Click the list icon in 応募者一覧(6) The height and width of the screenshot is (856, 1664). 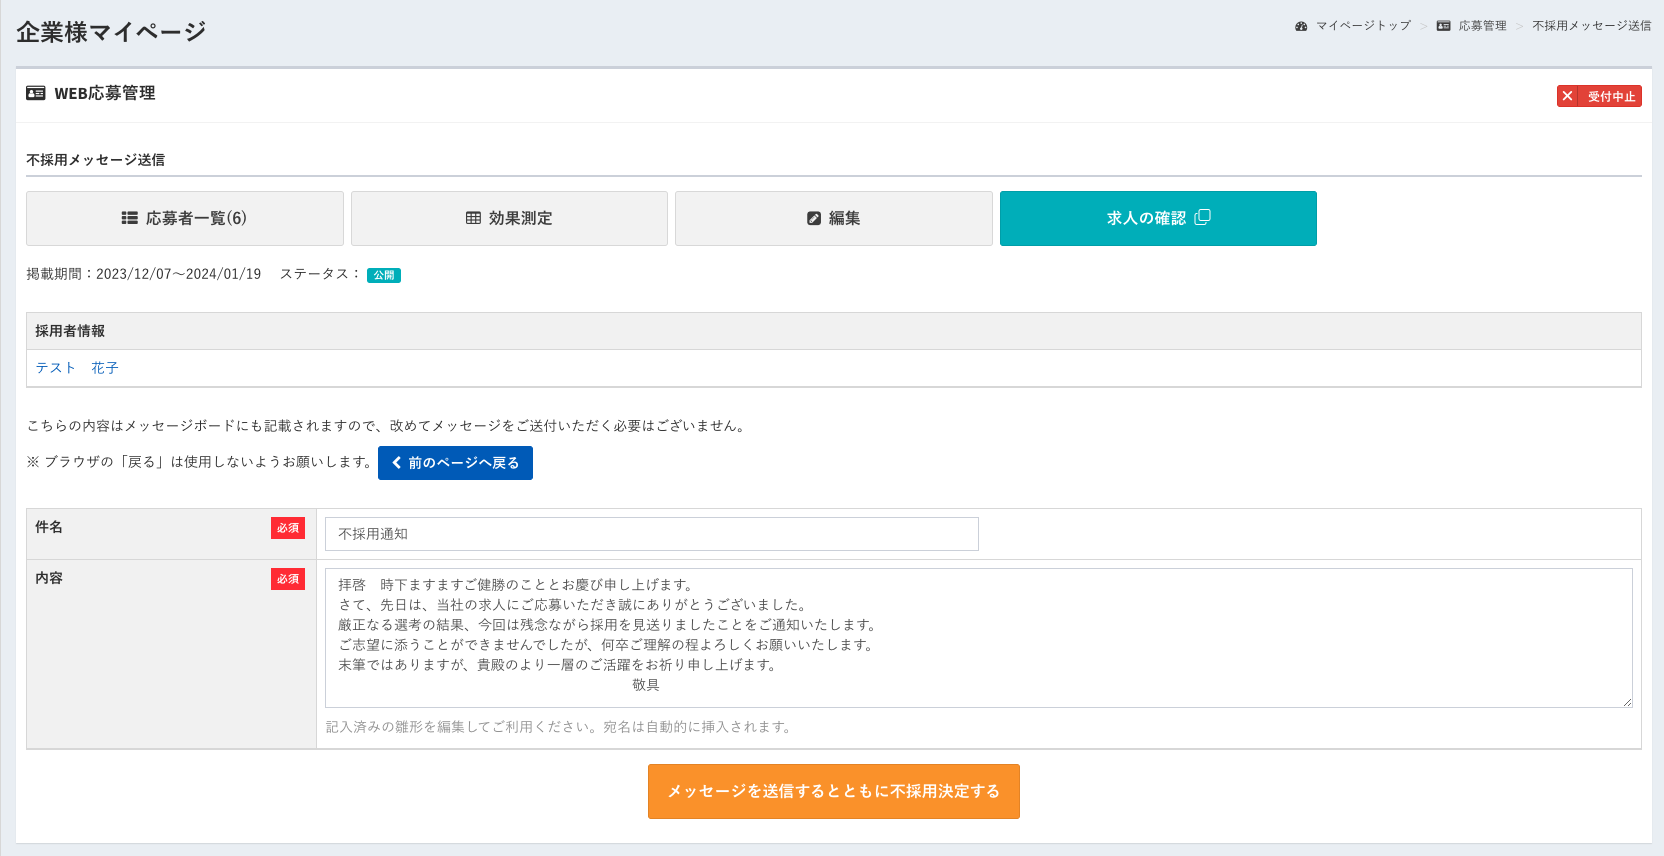pos(130,218)
